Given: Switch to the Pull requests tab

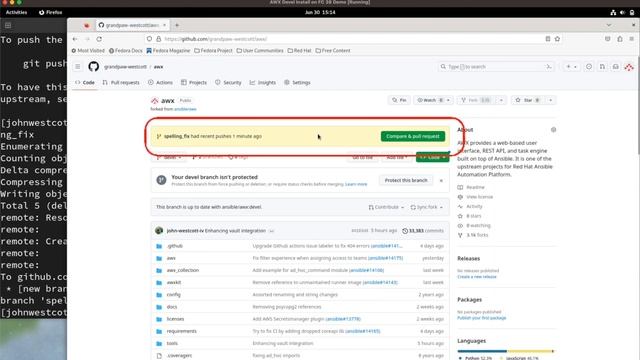Looking at the screenshot, I should point(121,82).
